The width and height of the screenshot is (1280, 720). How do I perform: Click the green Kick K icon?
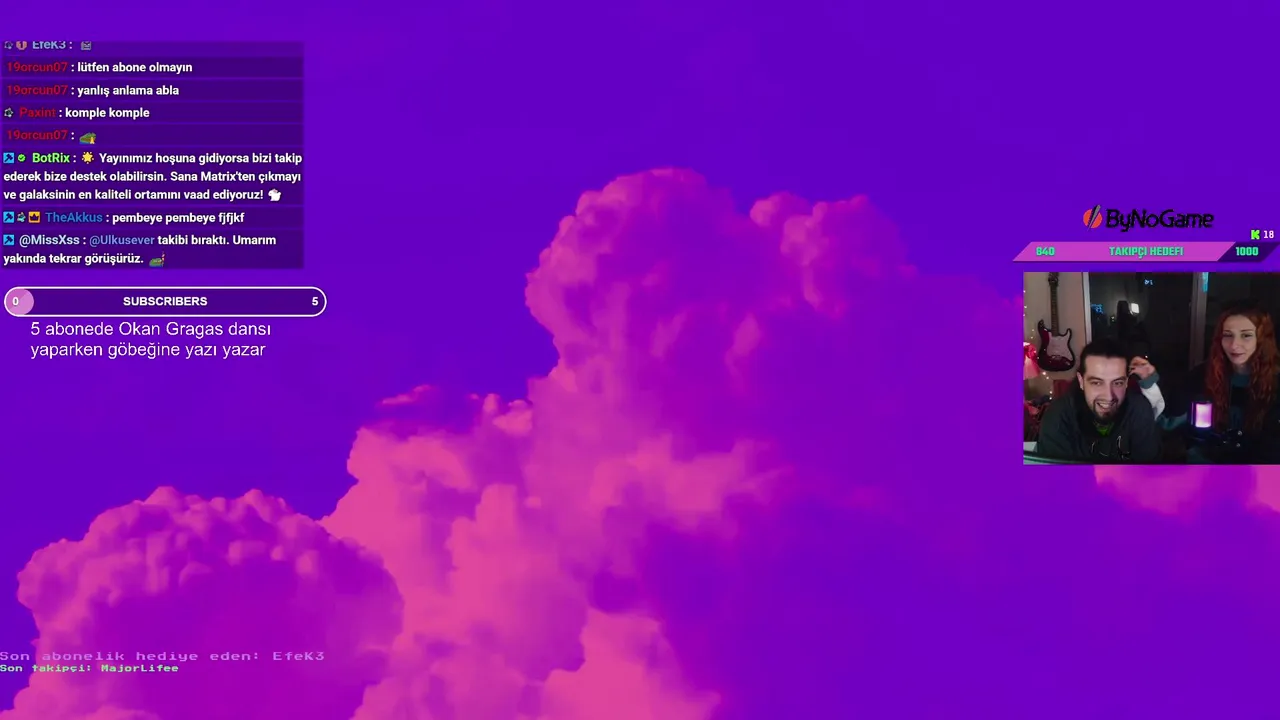[x=1255, y=235]
